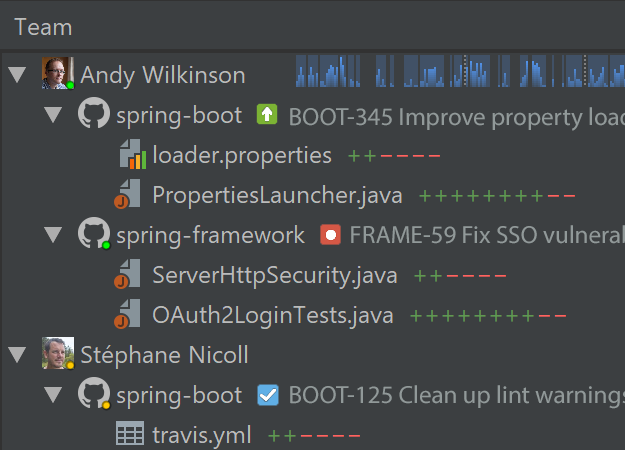Open loader.properties file

pos(242,155)
